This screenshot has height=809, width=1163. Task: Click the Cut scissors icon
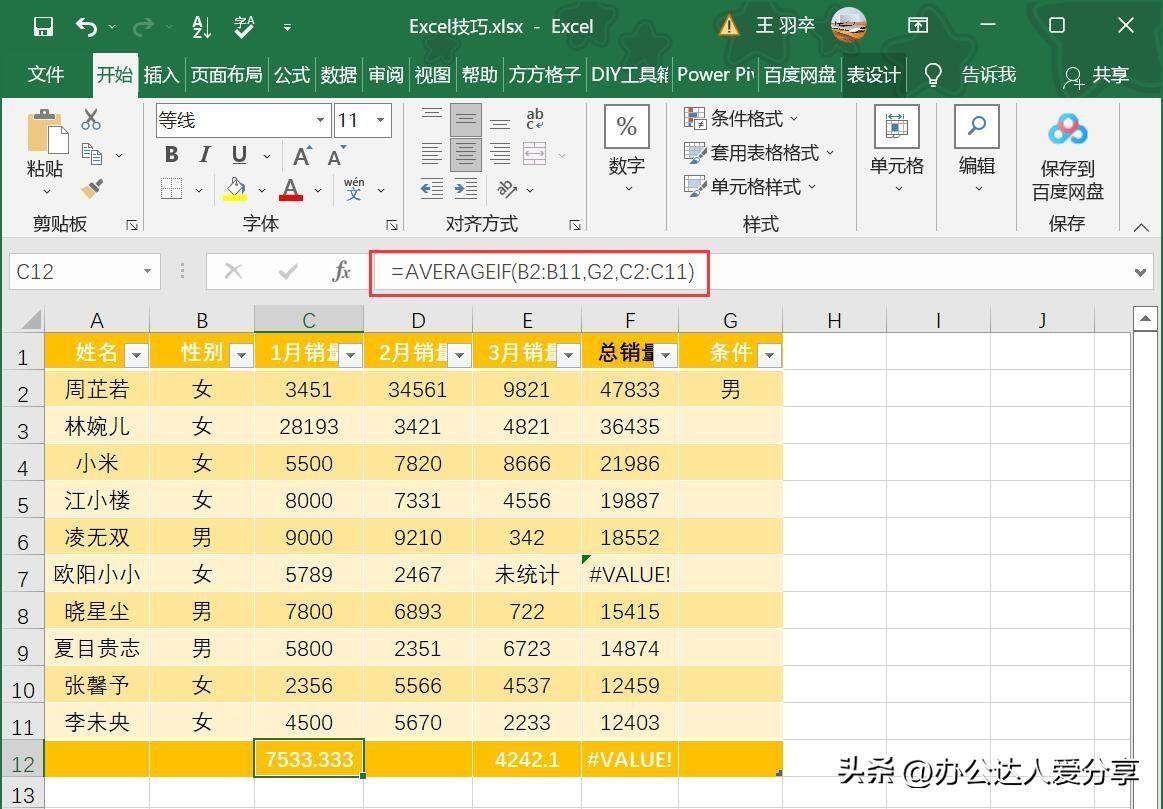click(91, 120)
